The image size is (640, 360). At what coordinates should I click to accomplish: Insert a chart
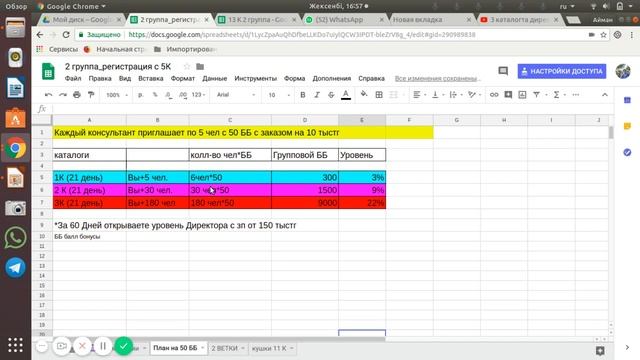pyautogui.click(x=522, y=95)
